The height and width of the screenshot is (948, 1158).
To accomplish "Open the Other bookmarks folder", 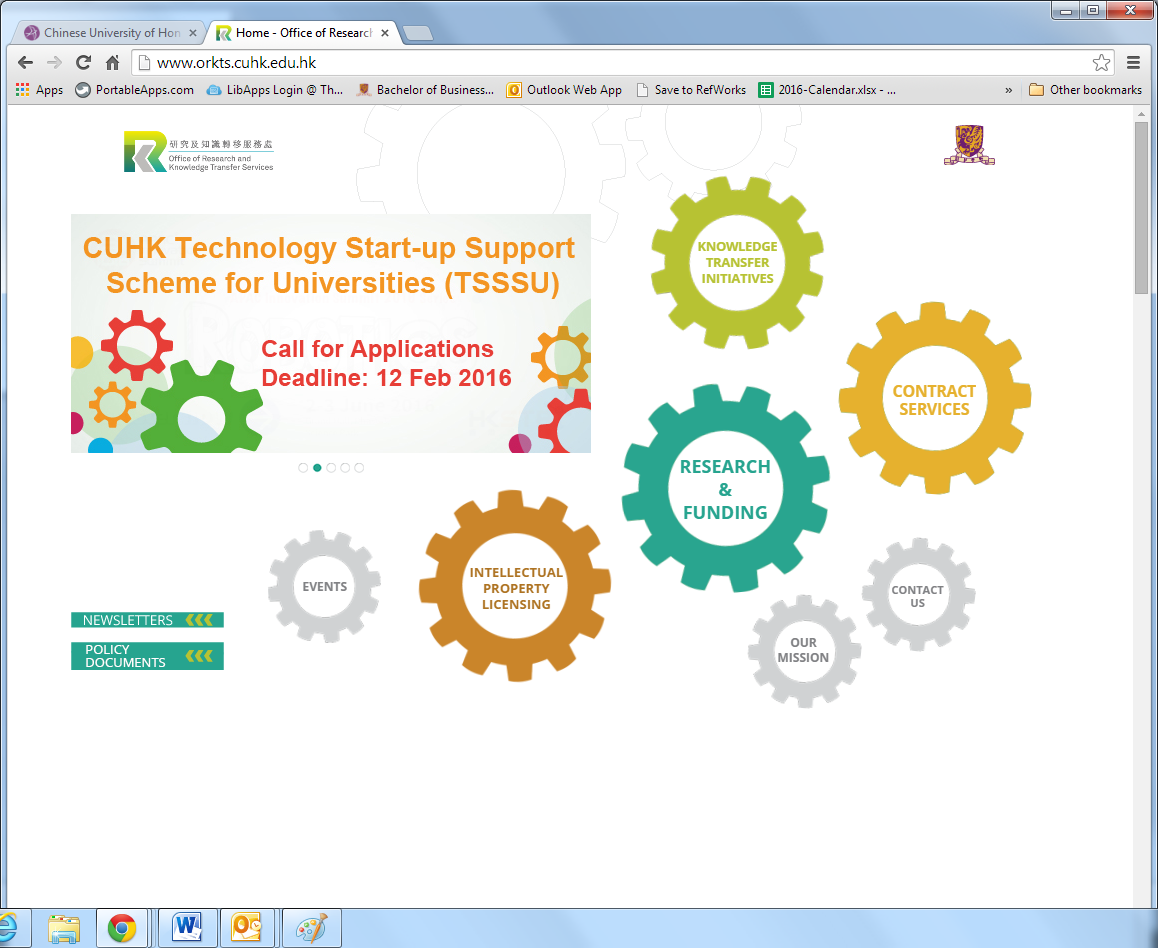I will pos(1086,90).
